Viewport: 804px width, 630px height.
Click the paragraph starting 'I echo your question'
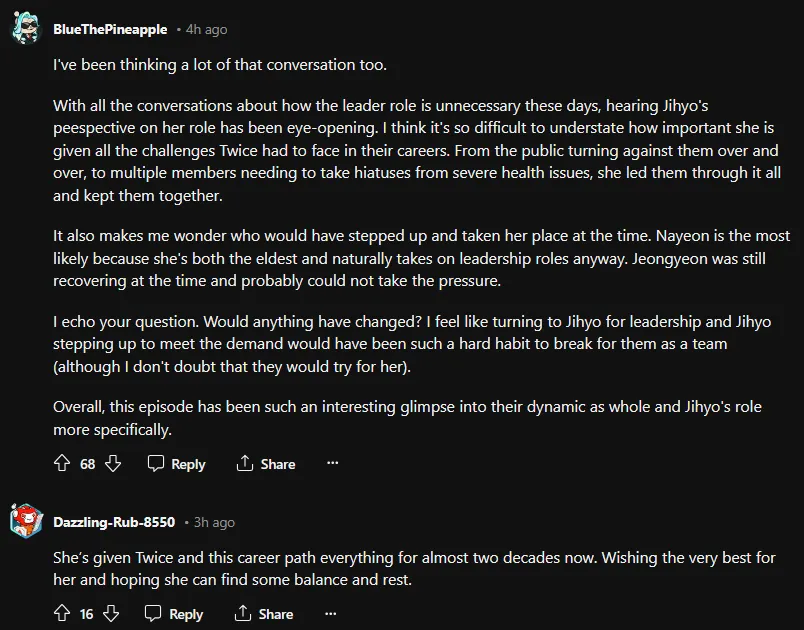point(412,344)
